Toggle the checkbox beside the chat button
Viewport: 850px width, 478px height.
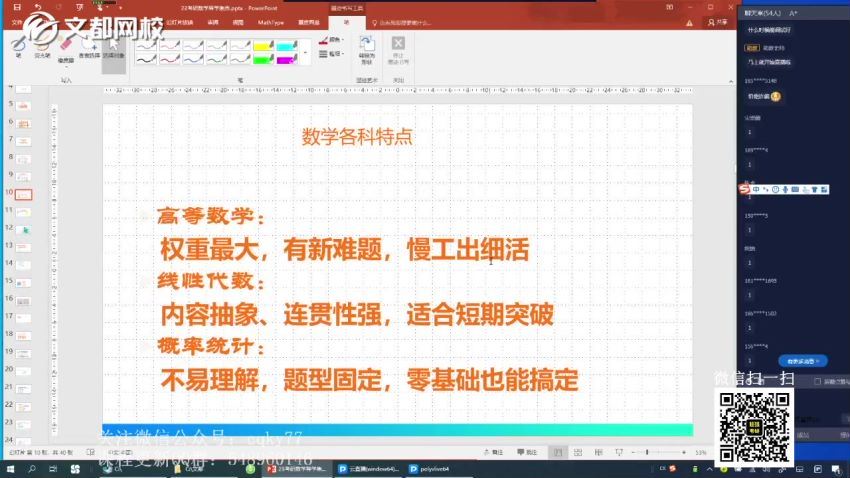(x=816, y=381)
